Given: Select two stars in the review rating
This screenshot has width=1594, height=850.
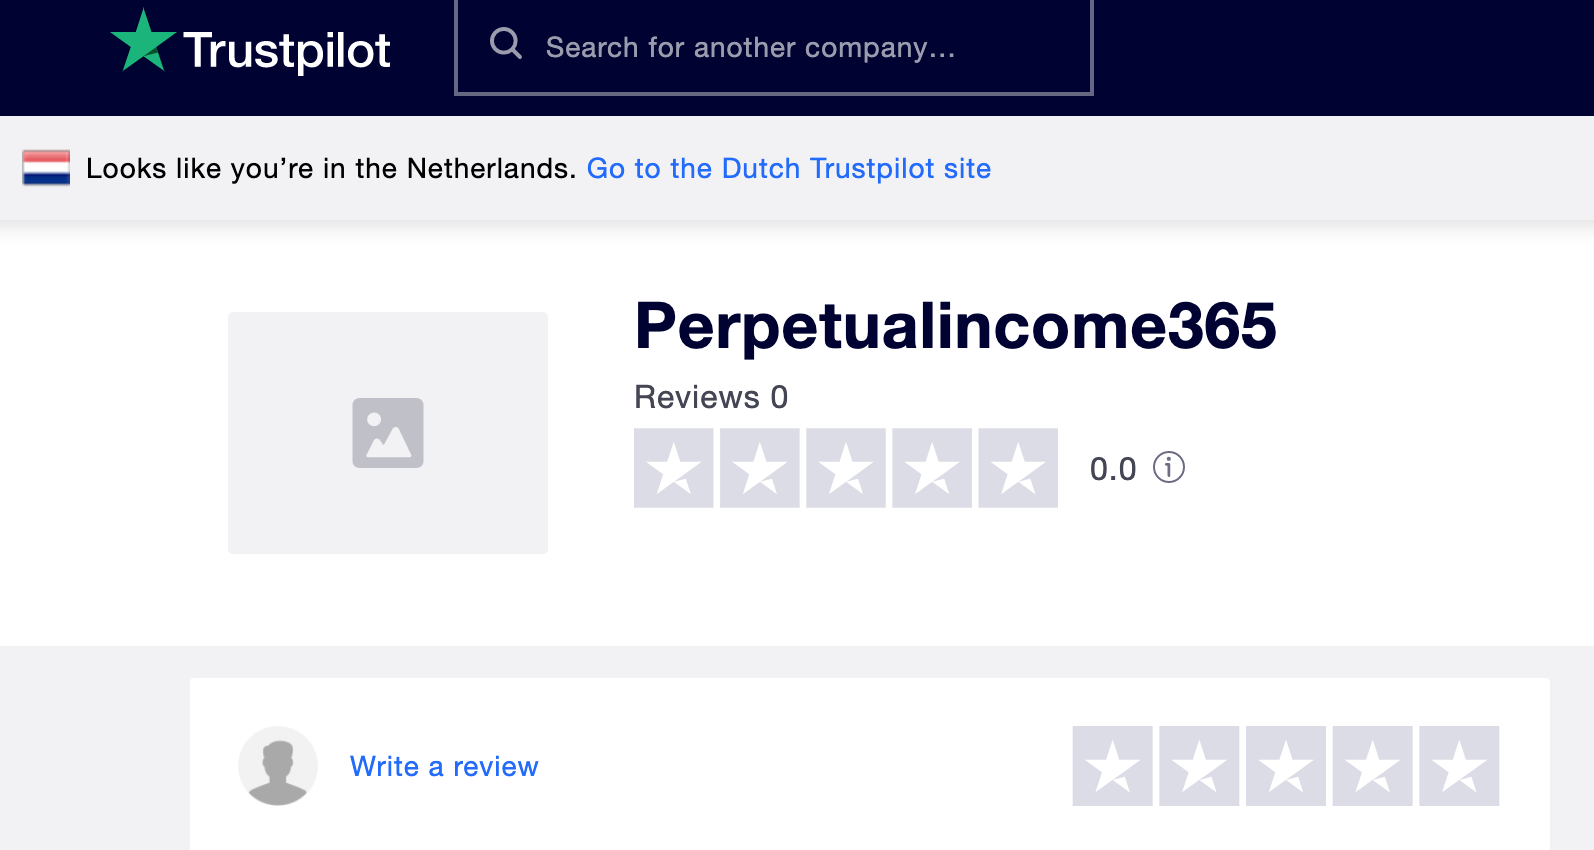Looking at the screenshot, I should point(1199,766).
